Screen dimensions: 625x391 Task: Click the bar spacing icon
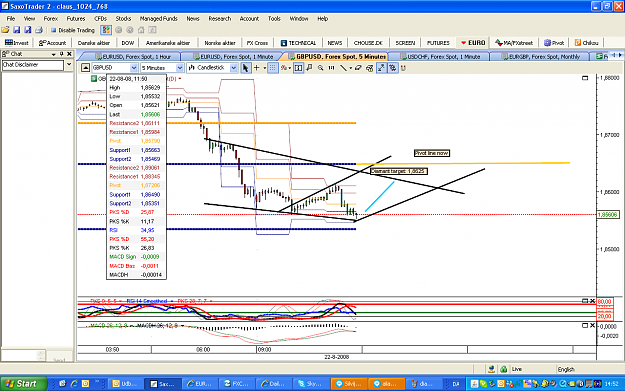331,68
